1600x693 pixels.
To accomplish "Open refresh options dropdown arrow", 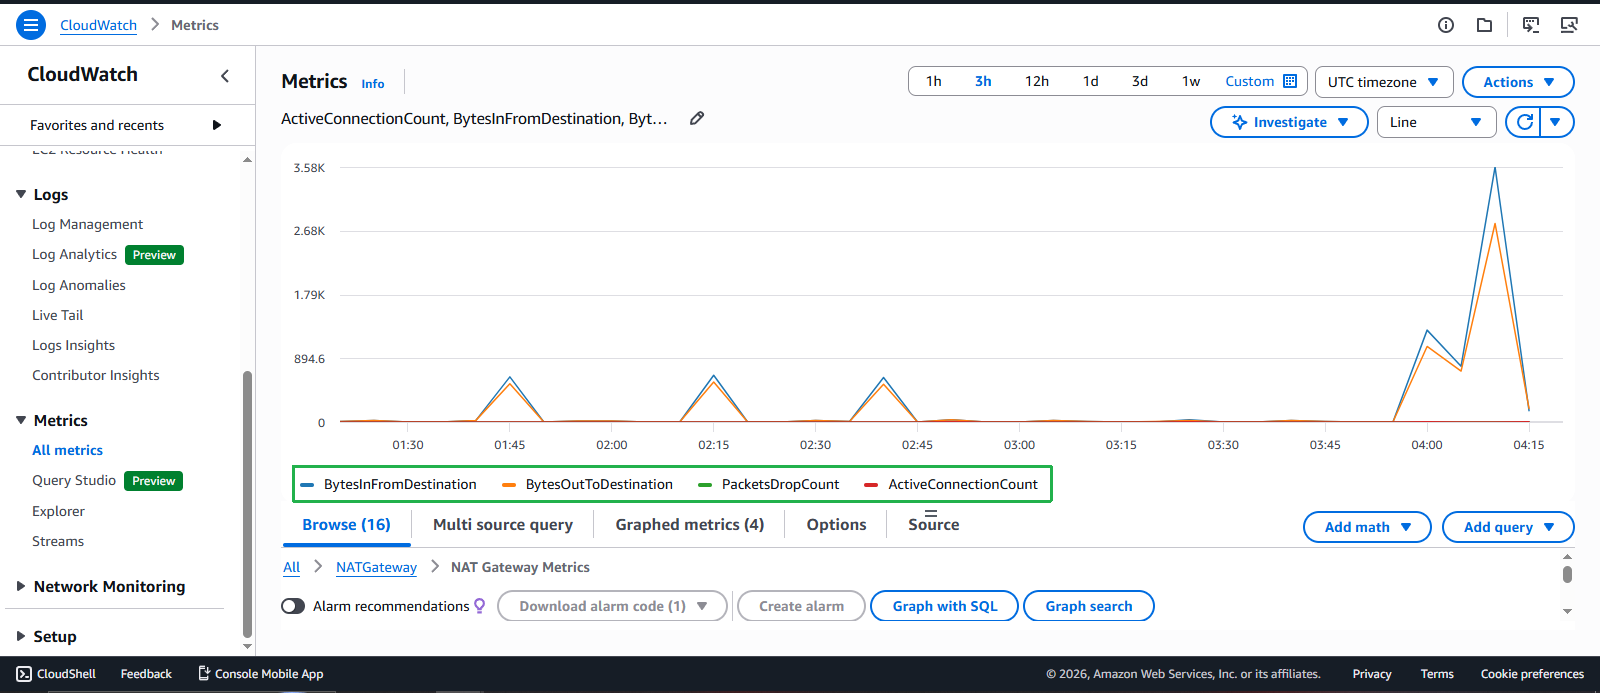I will coord(1556,122).
